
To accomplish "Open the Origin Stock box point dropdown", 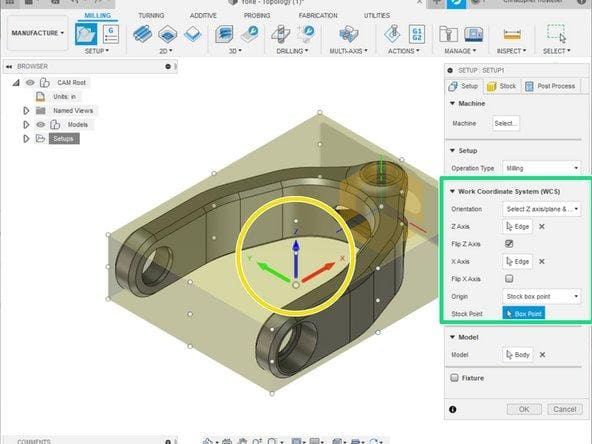I will 541,296.
